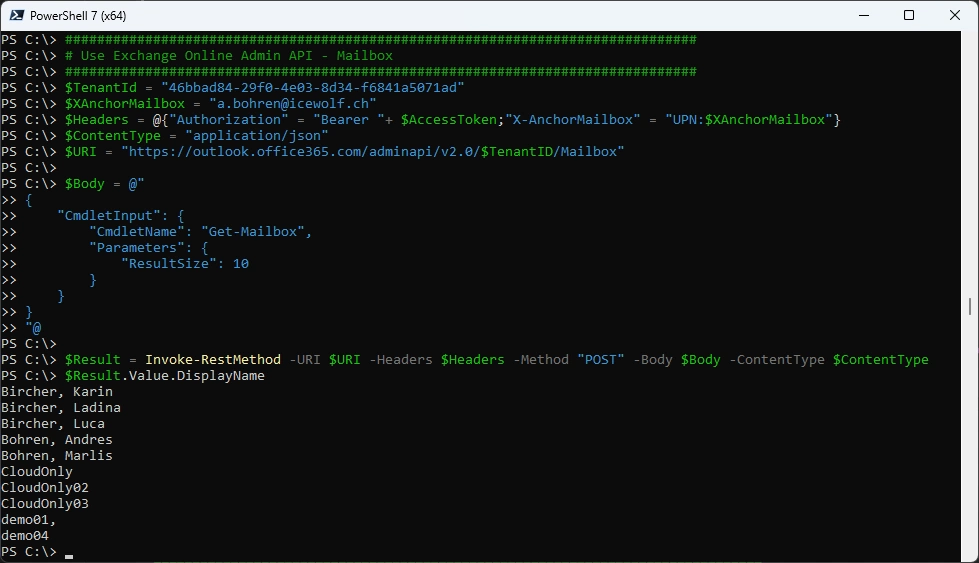Click the PowerShell icon in the title bar
The width and height of the screenshot is (979, 563).
pos(16,15)
